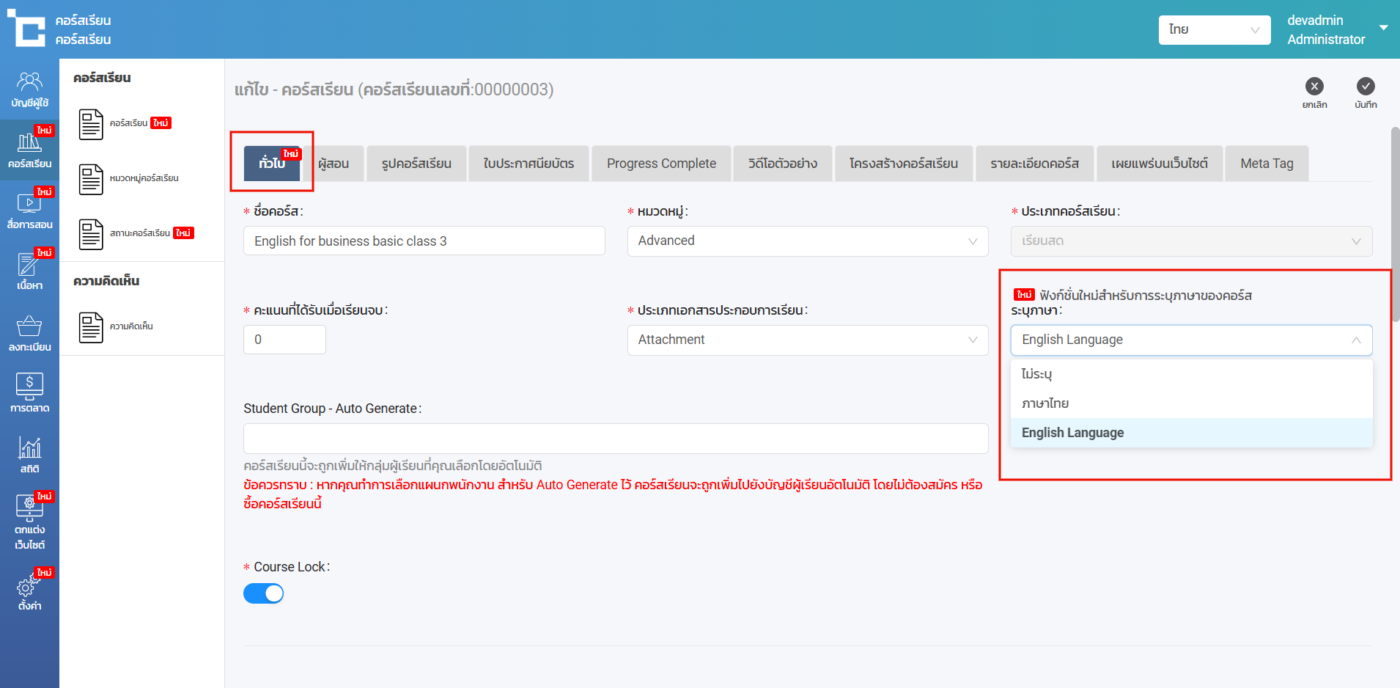The height and width of the screenshot is (688, 1400).
Task: Toggle the Course Lock switch
Action: click(x=264, y=594)
